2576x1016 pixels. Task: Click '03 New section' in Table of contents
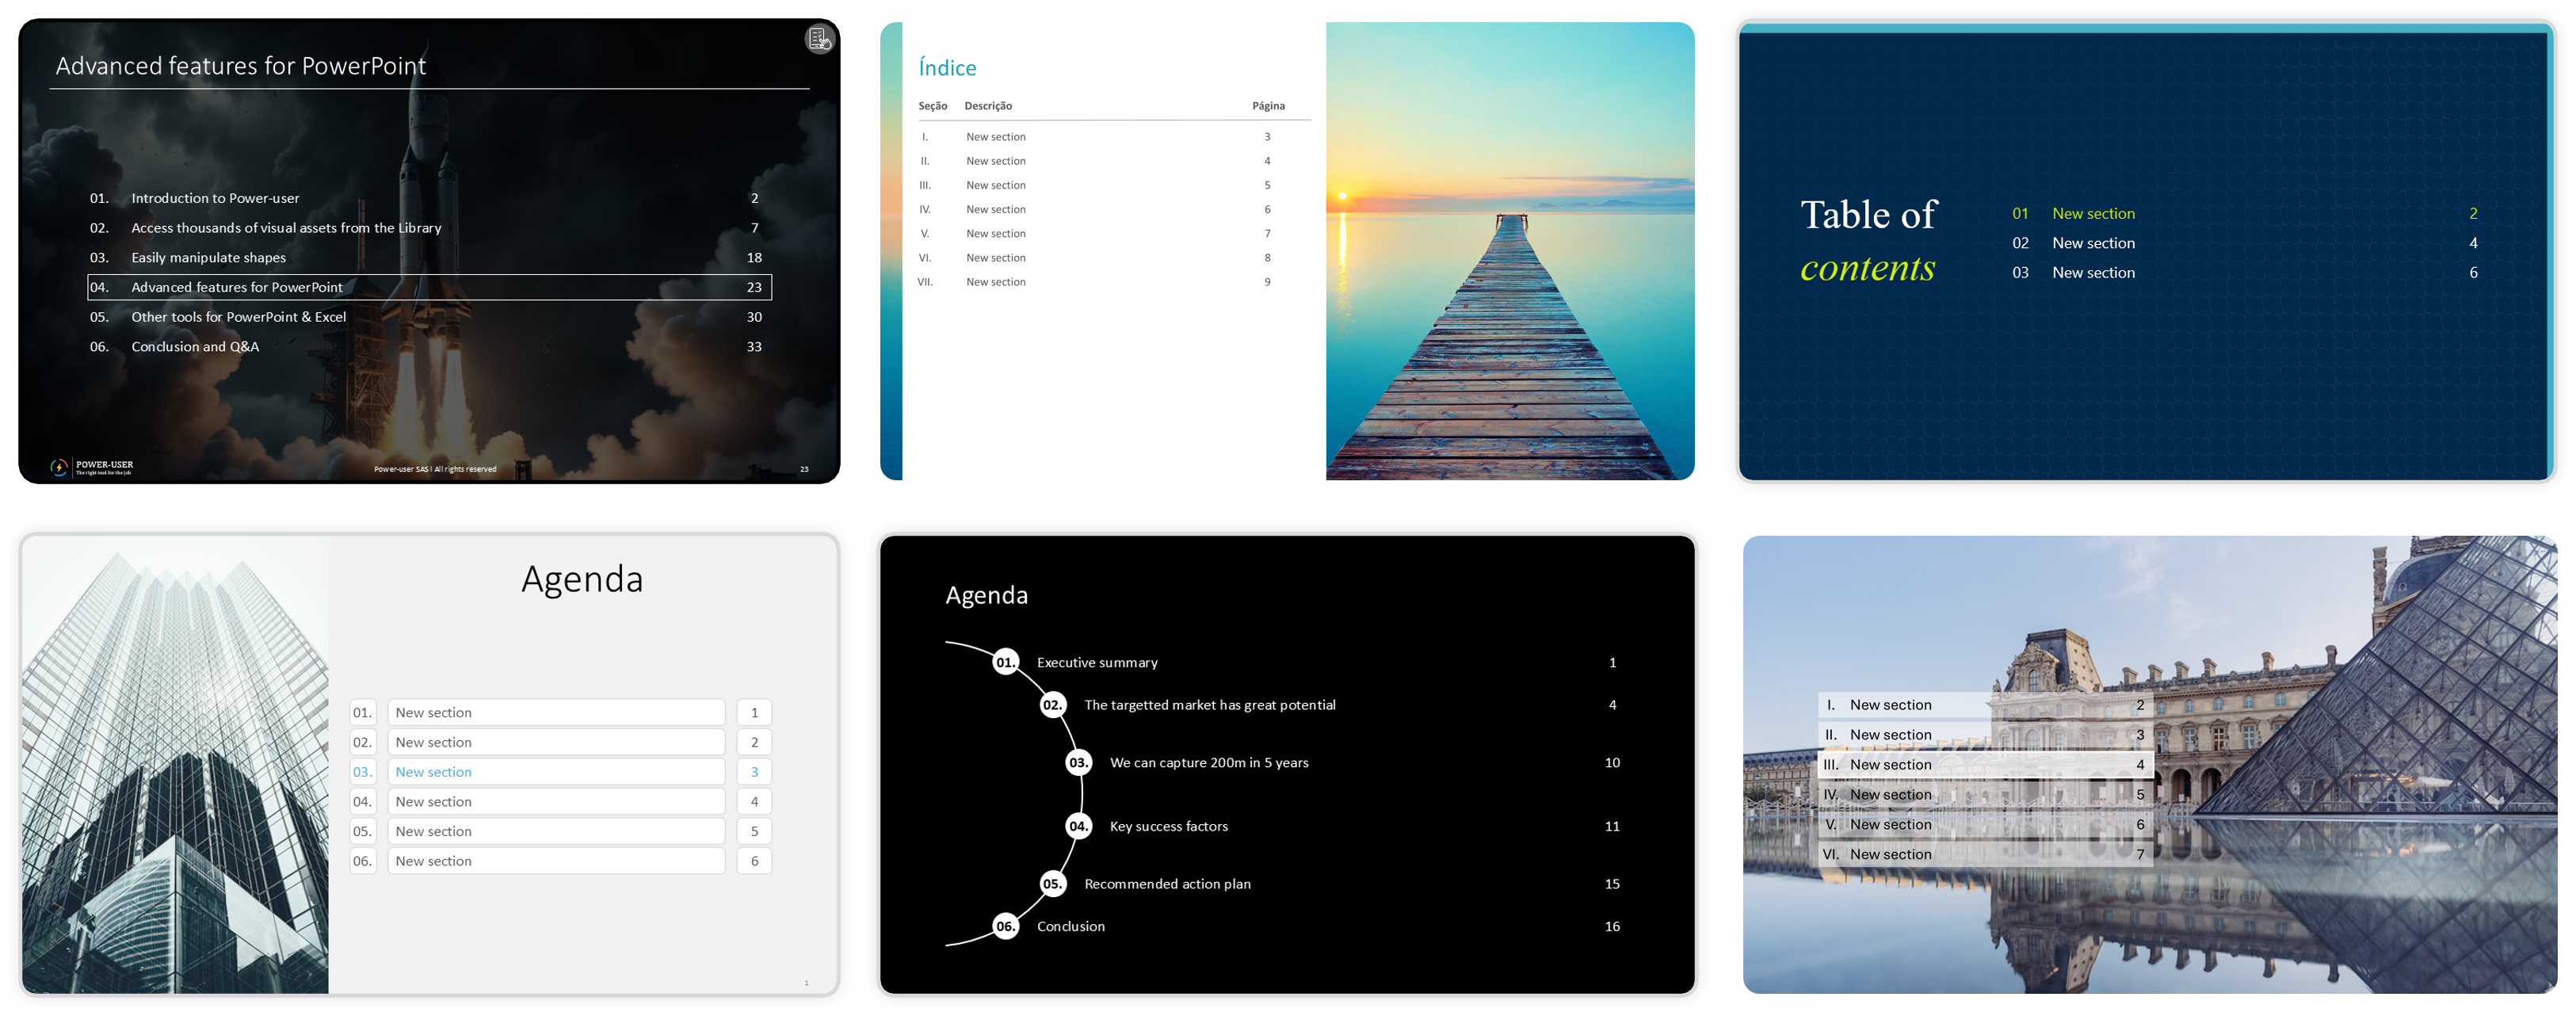[x=2073, y=273]
